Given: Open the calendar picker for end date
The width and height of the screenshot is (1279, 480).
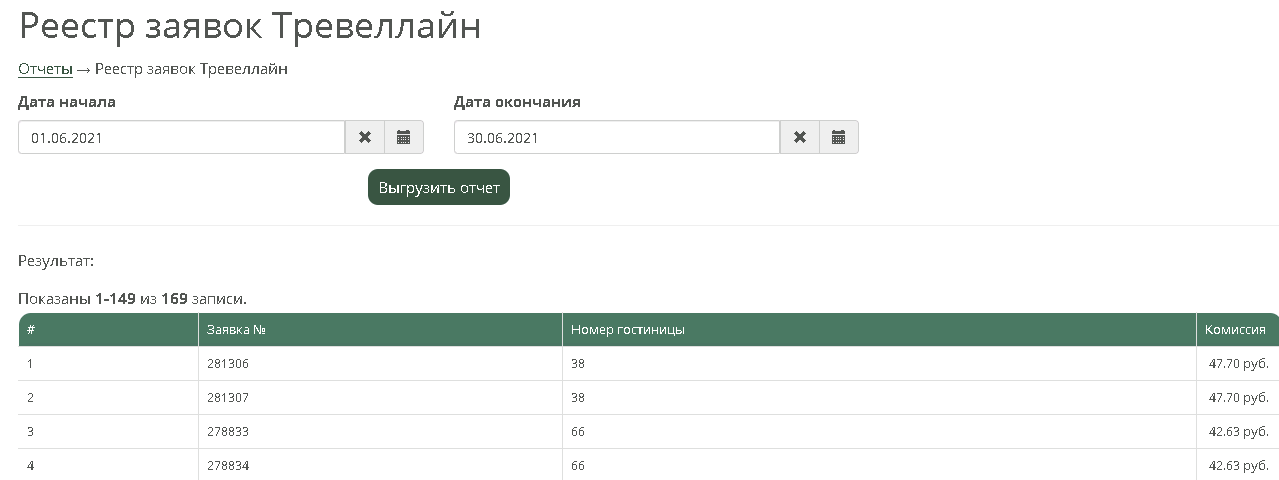Looking at the screenshot, I should pos(839,138).
